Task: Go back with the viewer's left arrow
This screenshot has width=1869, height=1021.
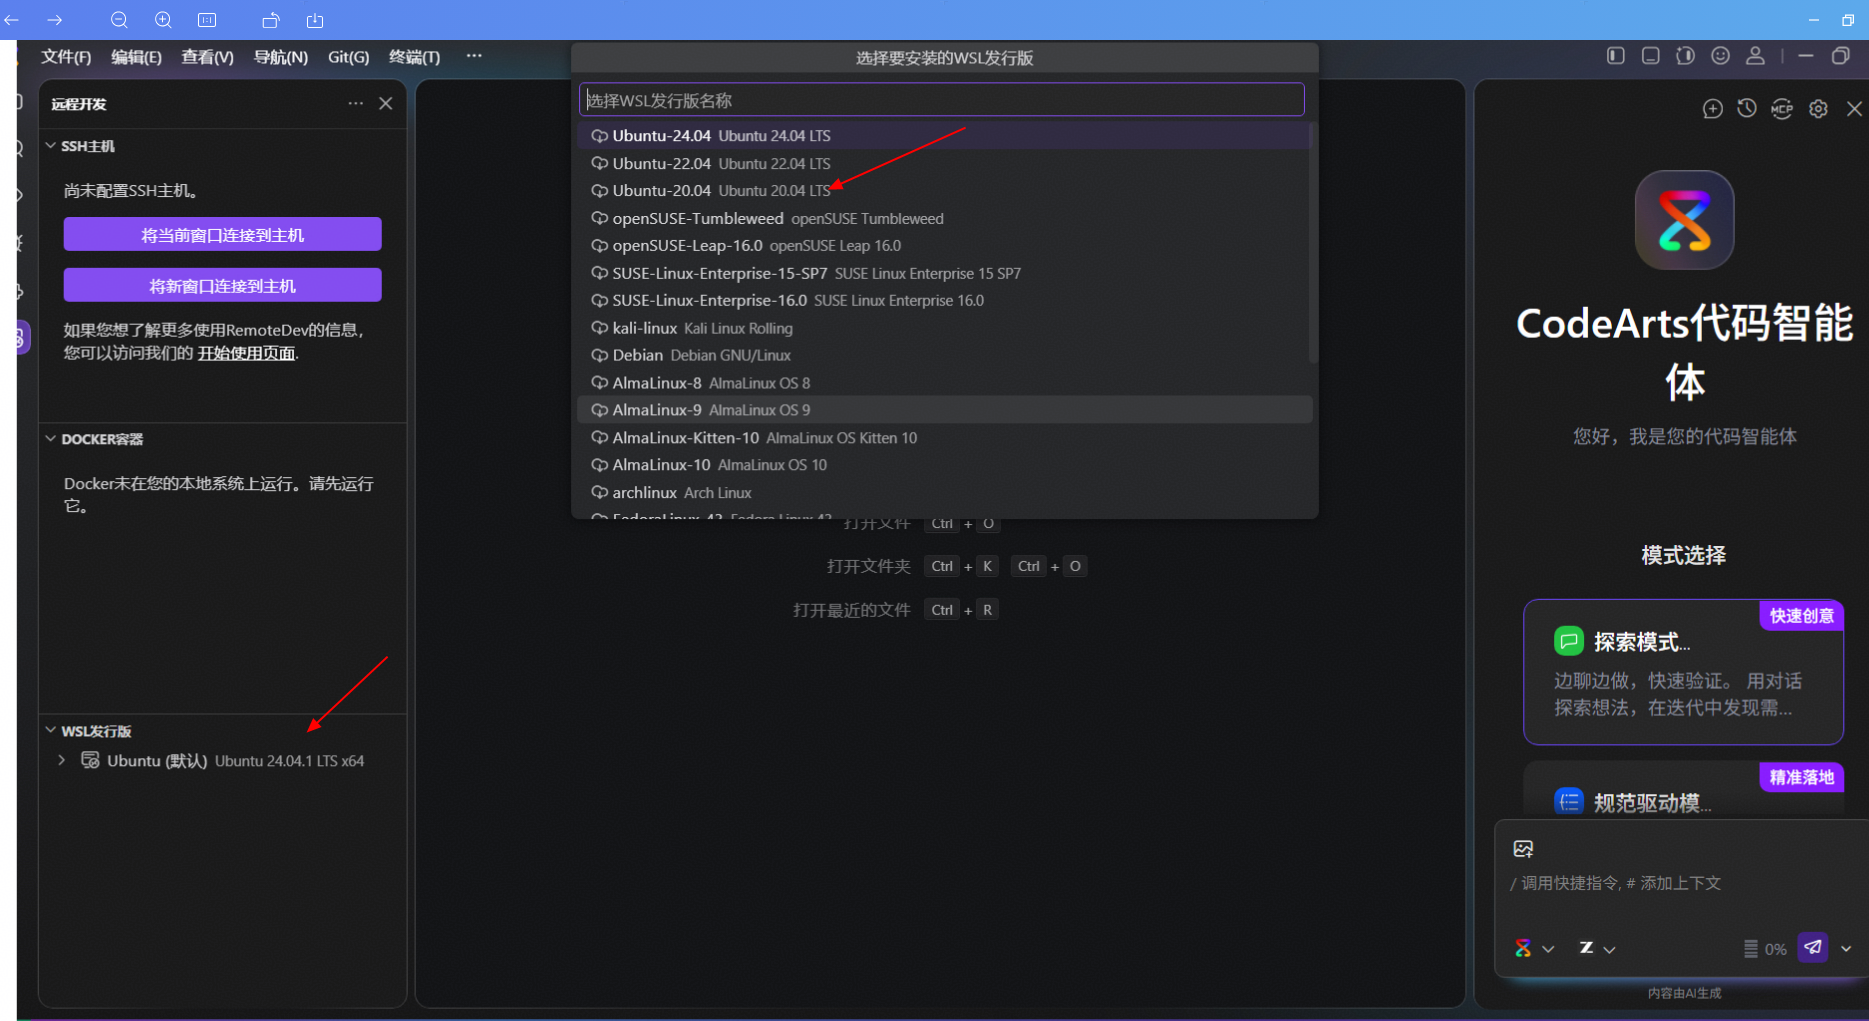Action: point(12,20)
